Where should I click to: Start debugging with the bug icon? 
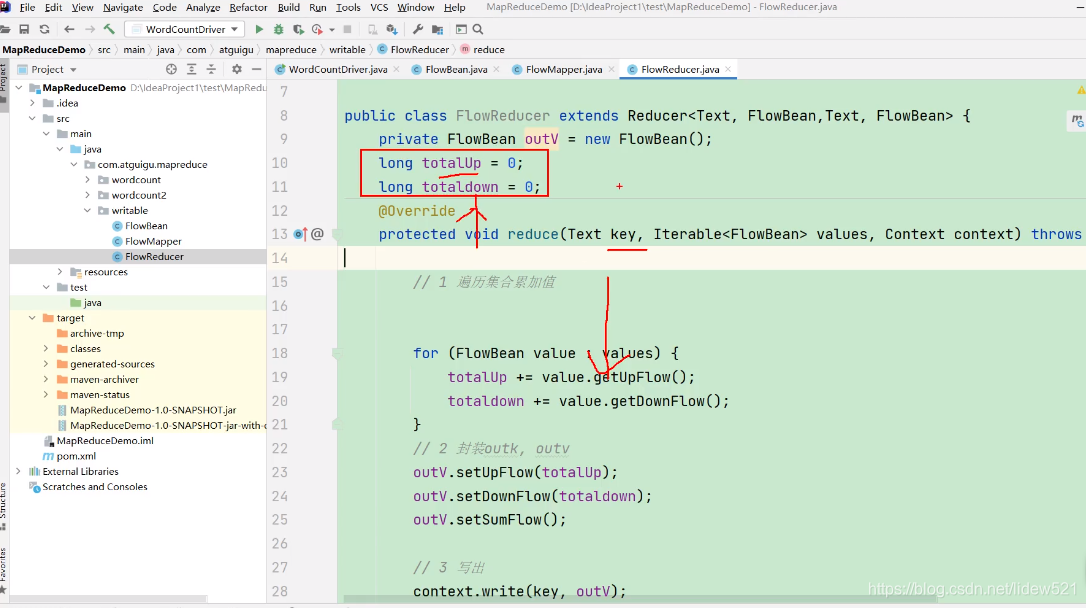point(278,29)
